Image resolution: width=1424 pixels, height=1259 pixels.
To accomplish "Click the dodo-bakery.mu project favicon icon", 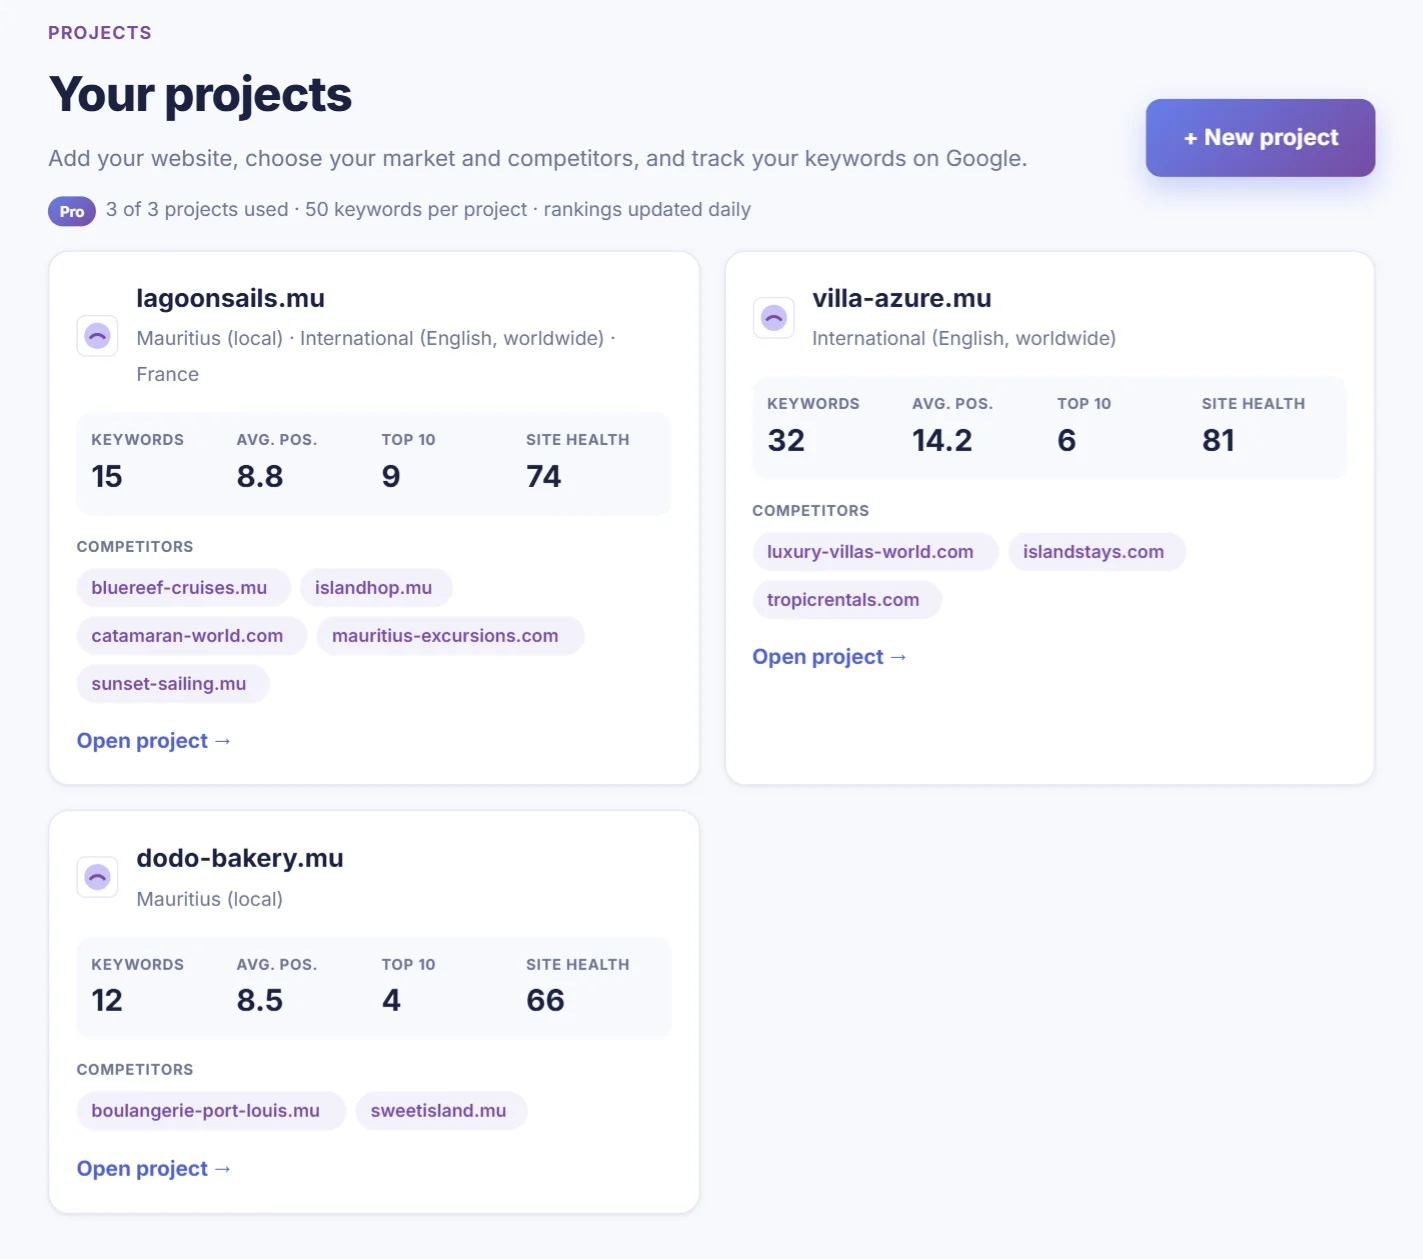I will point(97,877).
